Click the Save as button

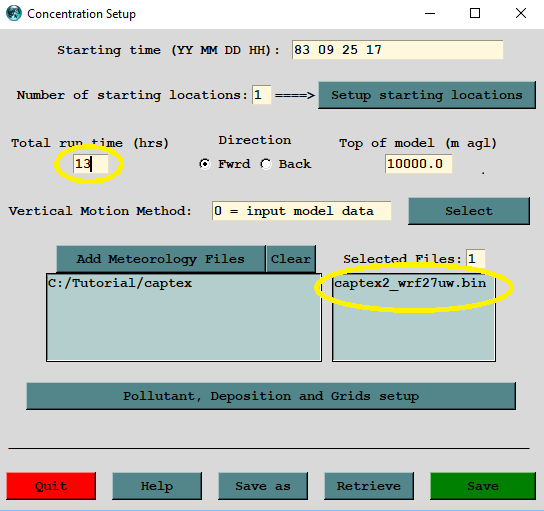tap(263, 486)
